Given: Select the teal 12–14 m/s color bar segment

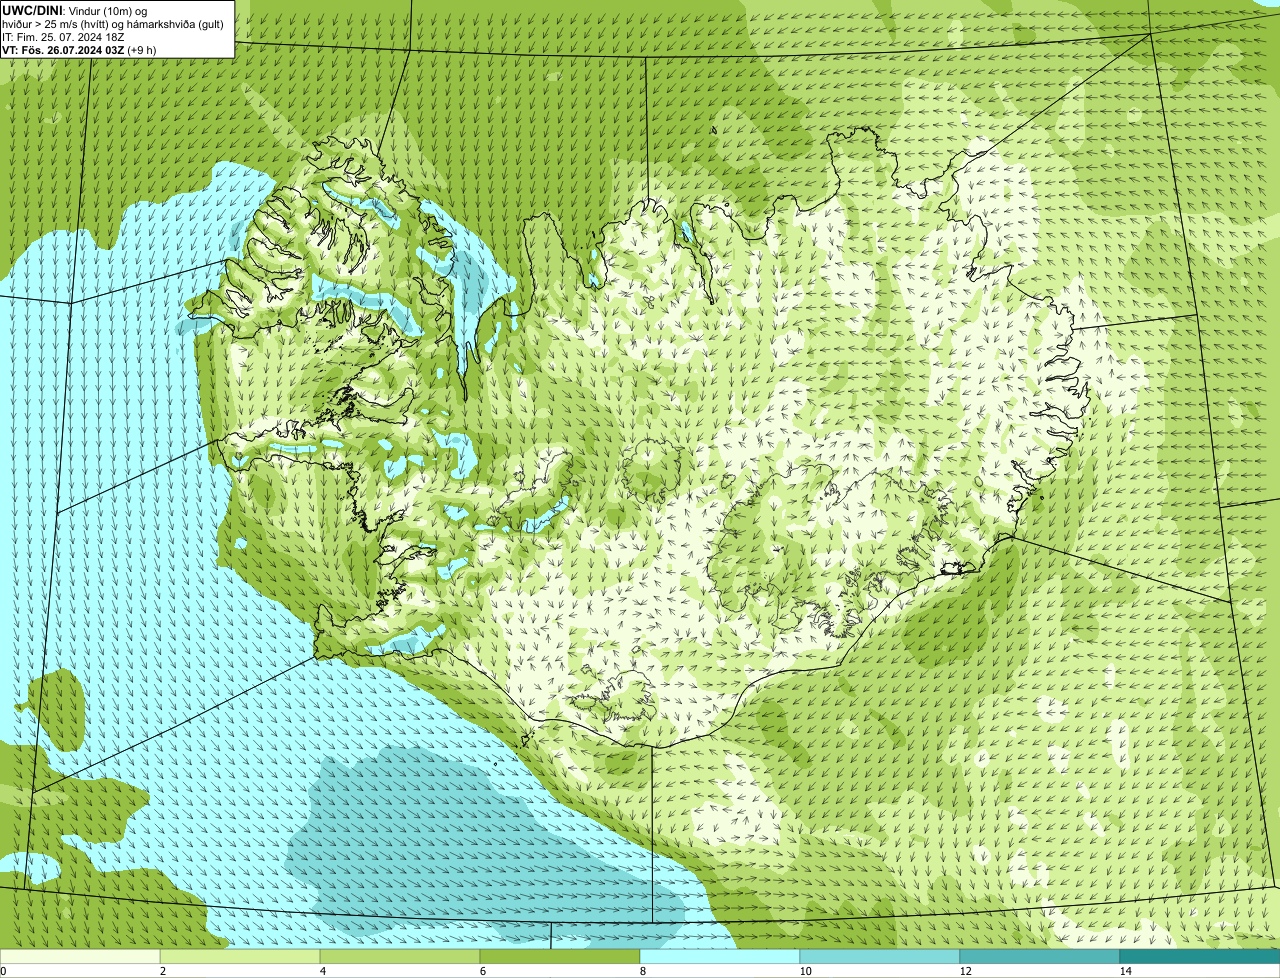Looking at the screenshot, I should [x=1040, y=957].
